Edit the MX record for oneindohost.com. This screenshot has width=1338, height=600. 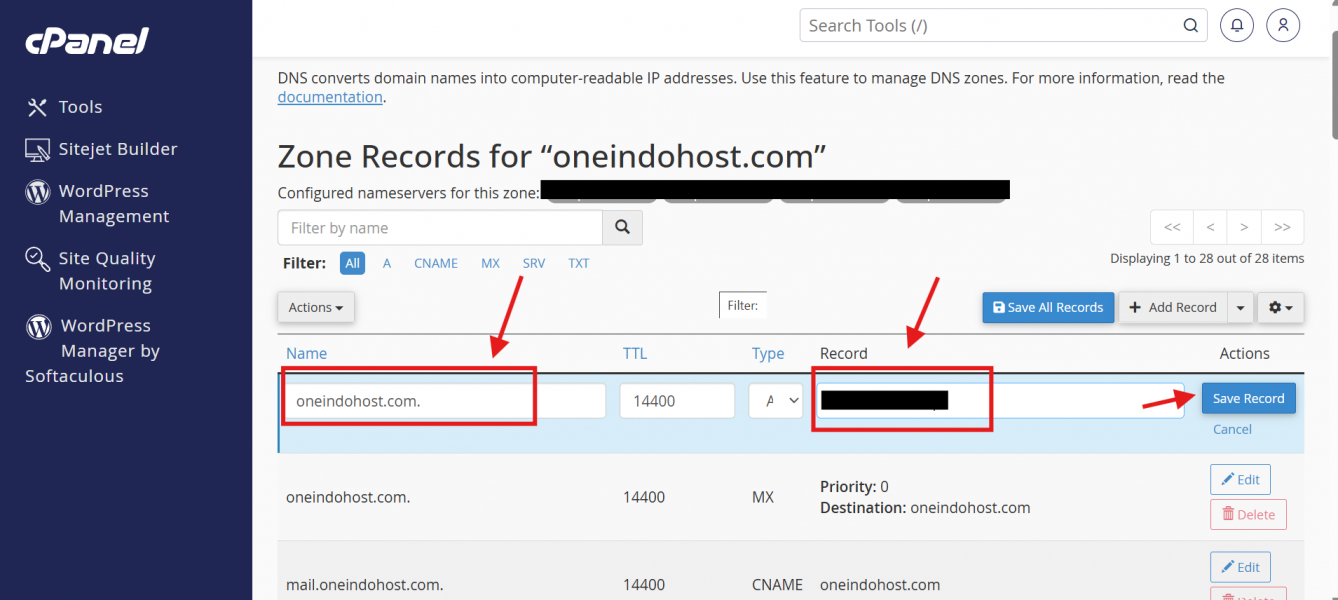1240,480
